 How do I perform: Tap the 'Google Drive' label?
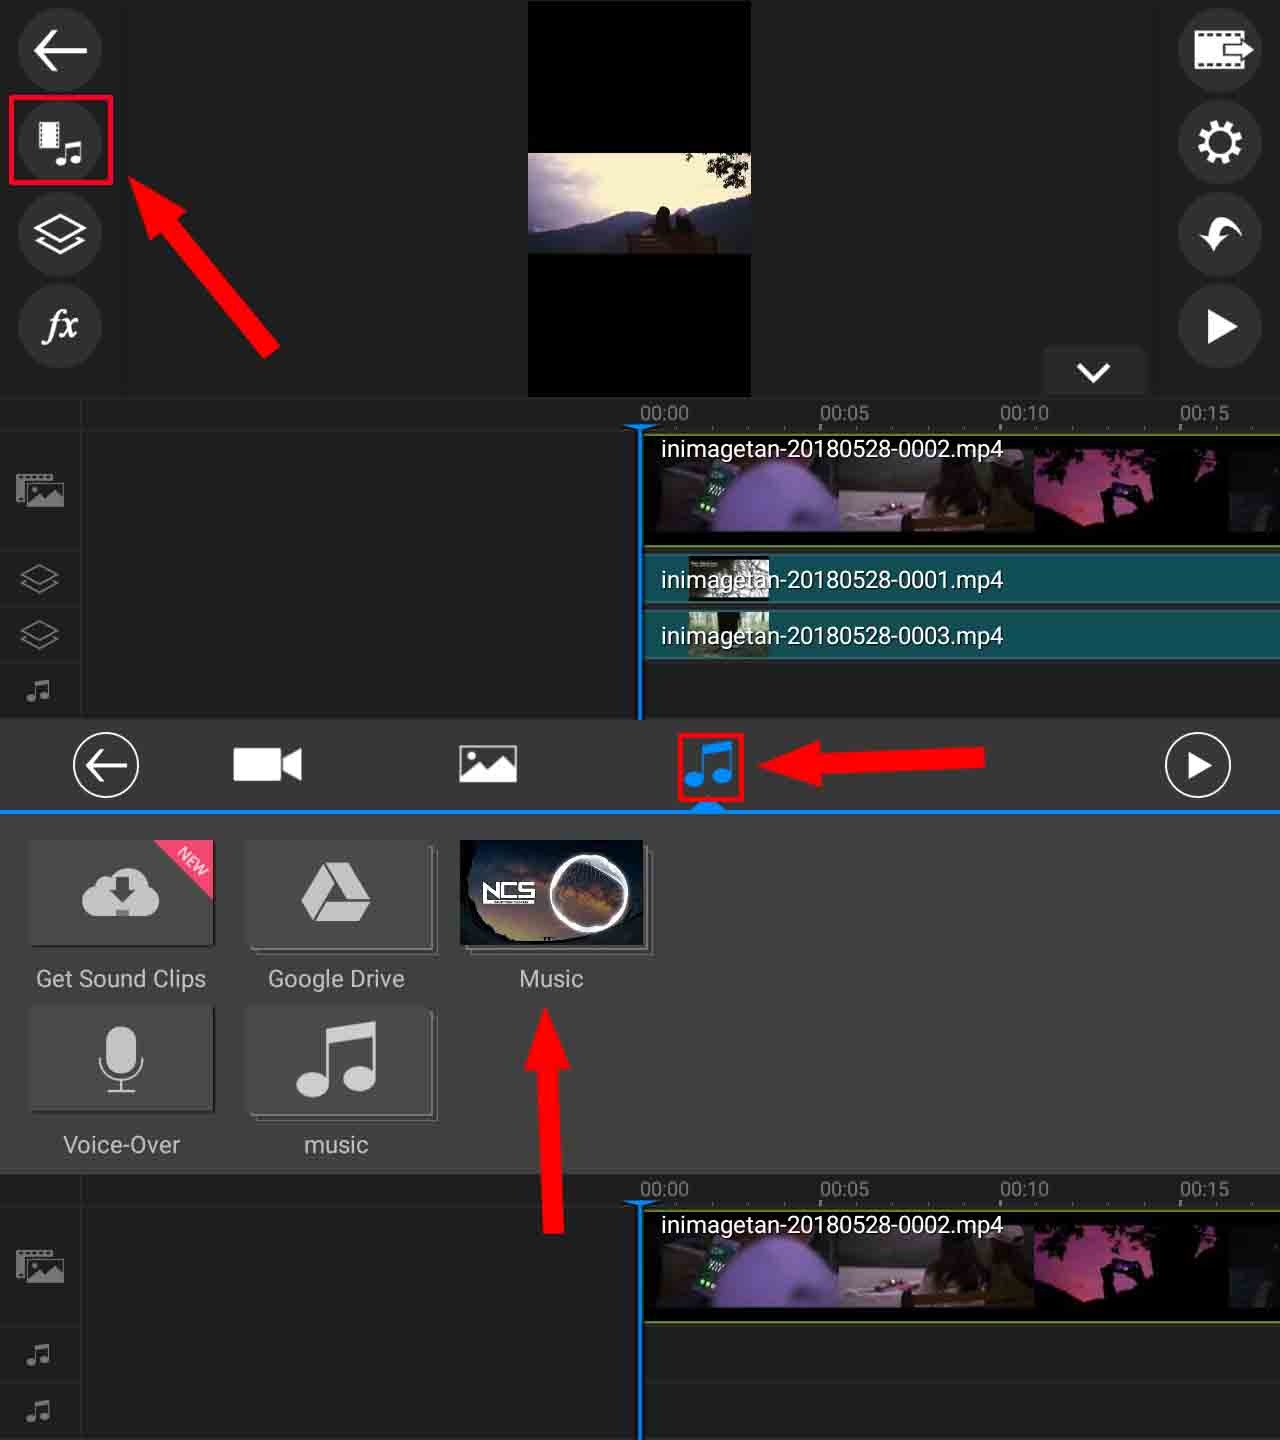coord(336,979)
